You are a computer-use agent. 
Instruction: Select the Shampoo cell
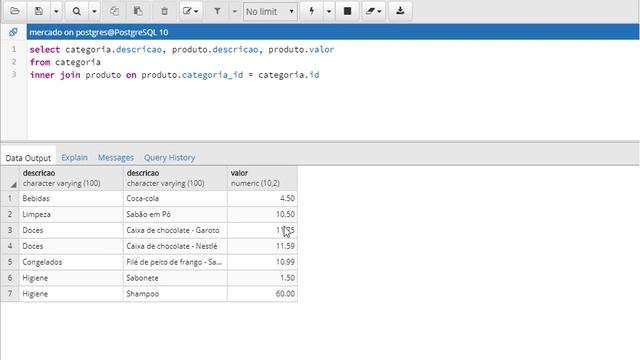coord(175,294)
